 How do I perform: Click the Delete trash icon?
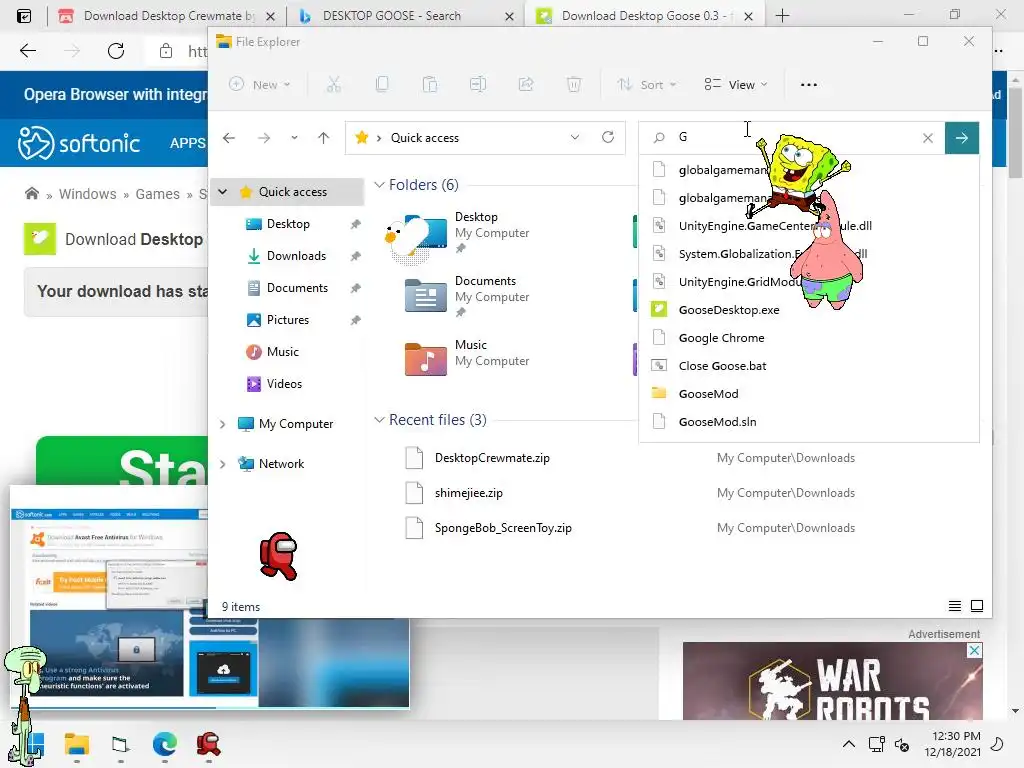573,84
